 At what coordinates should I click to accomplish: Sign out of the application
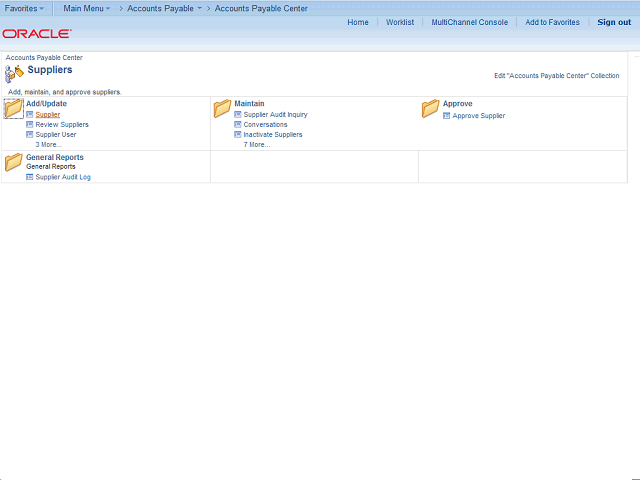tap(614, 22)
